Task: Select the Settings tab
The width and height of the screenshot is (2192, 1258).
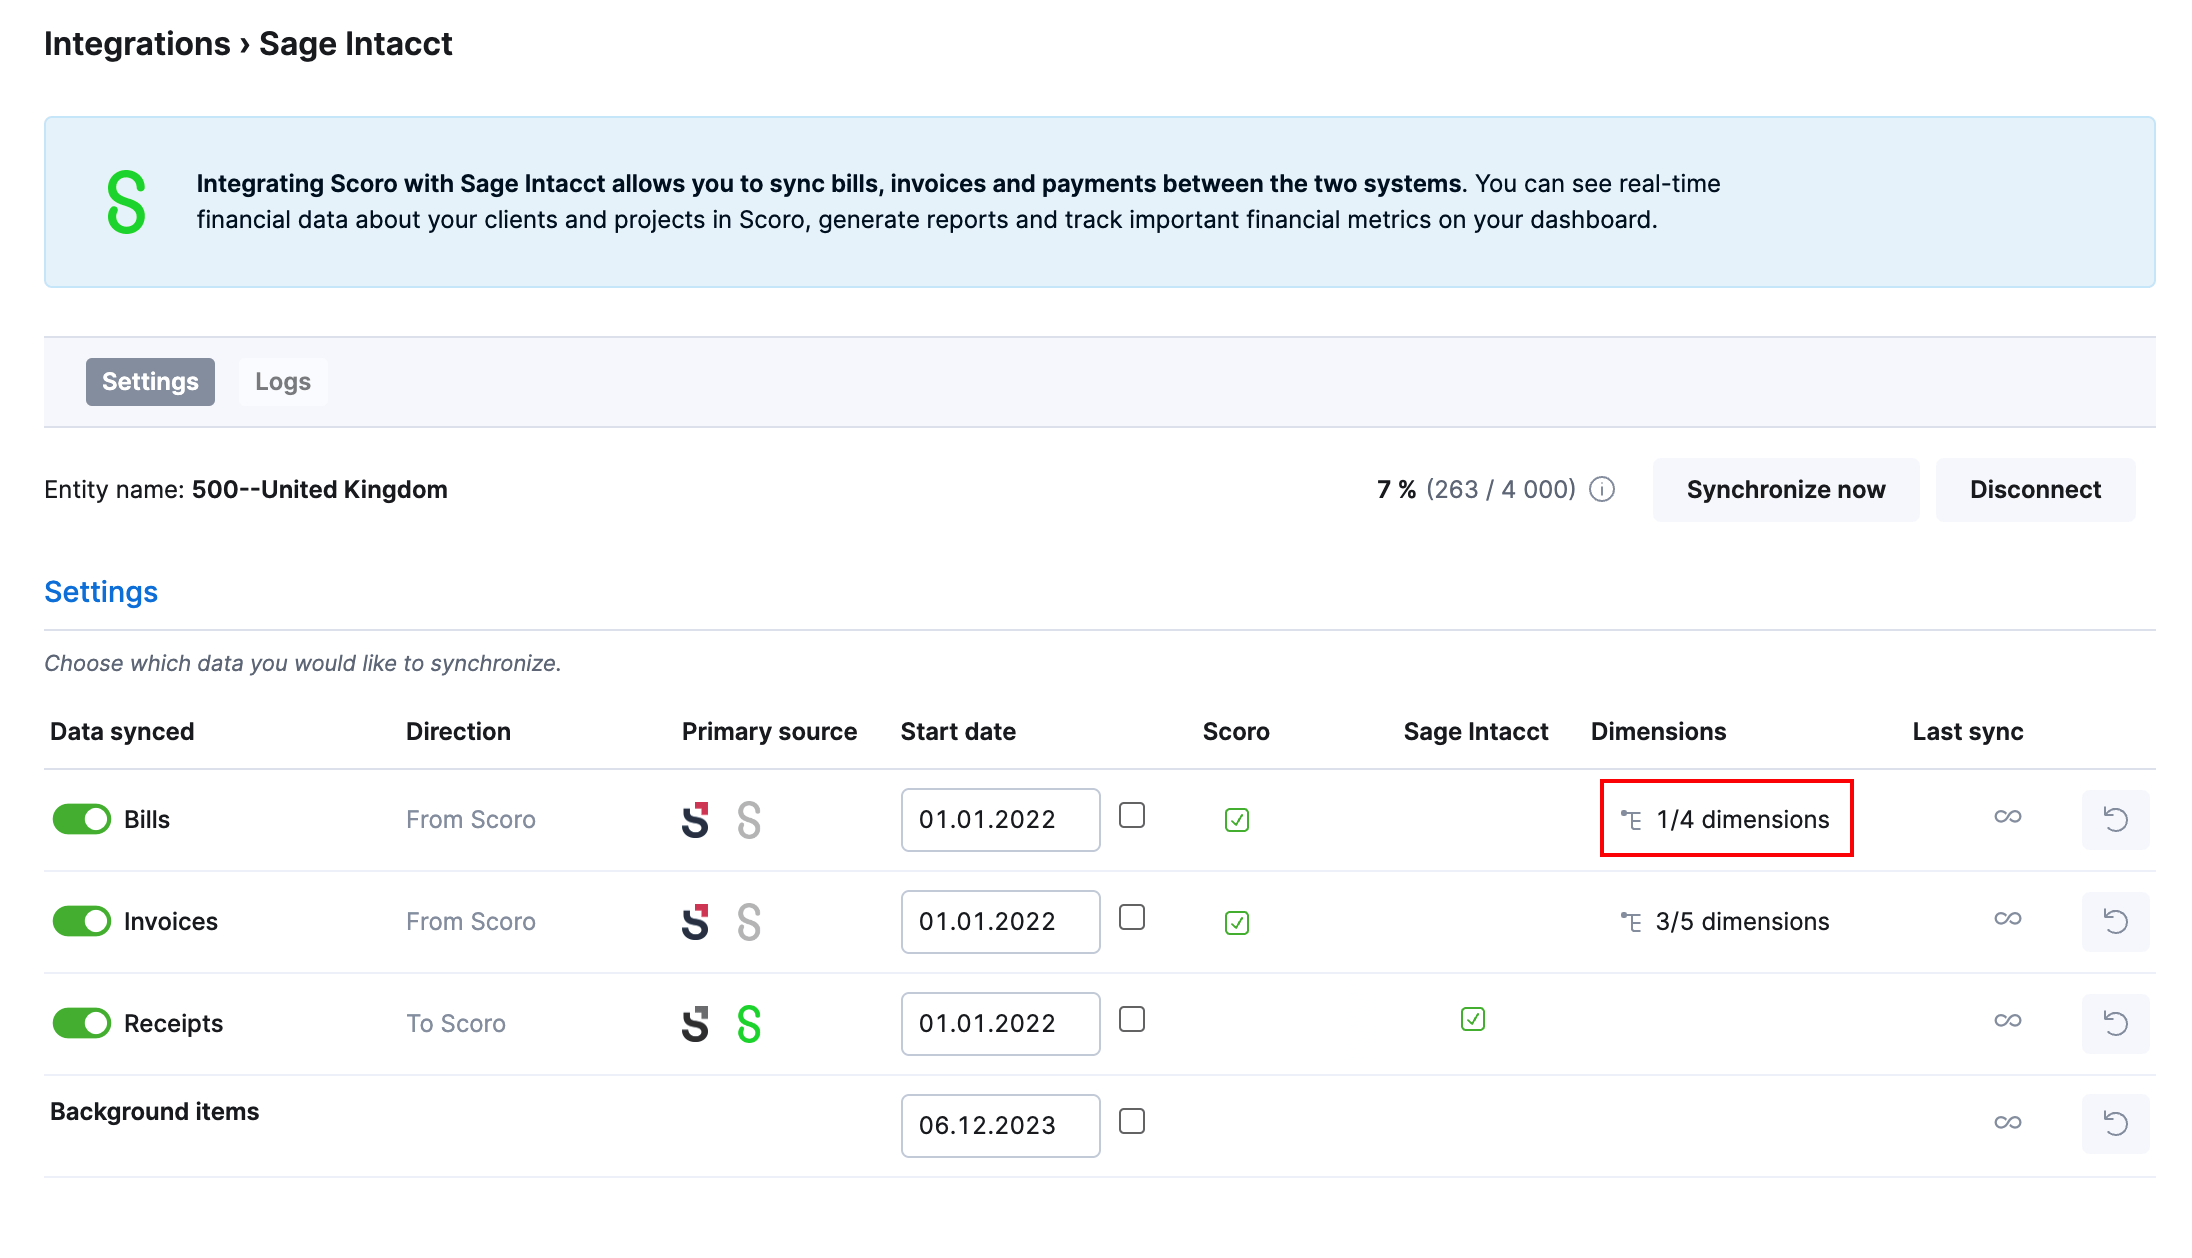Action: [150, 381]
